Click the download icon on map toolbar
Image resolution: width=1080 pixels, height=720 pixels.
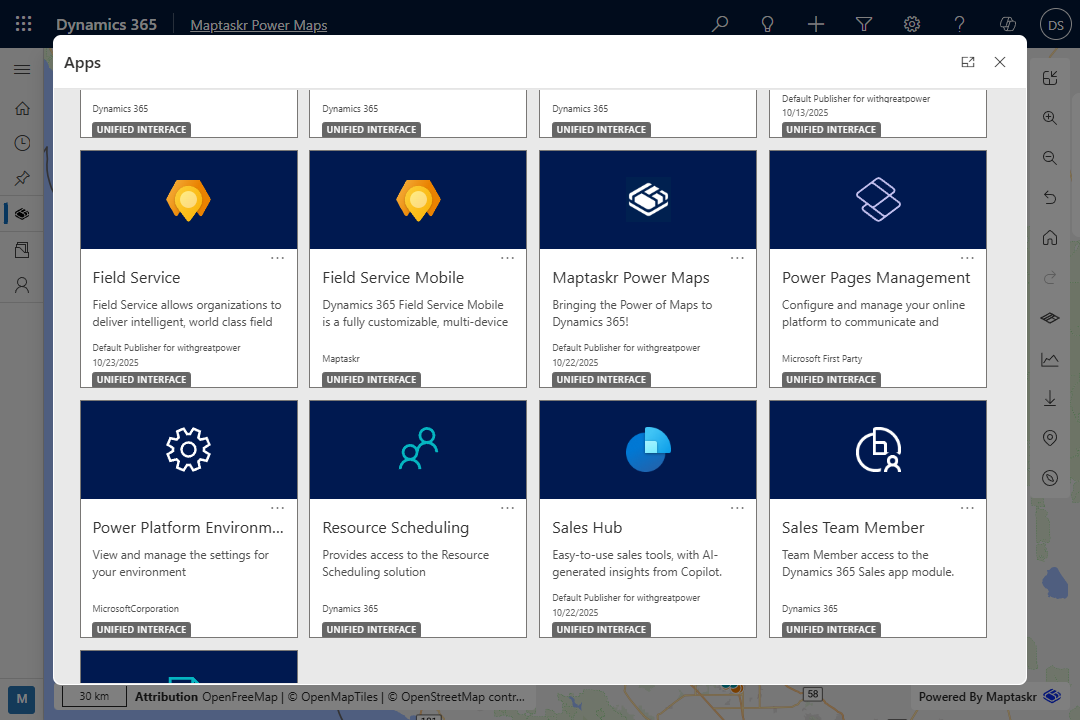1050,398
